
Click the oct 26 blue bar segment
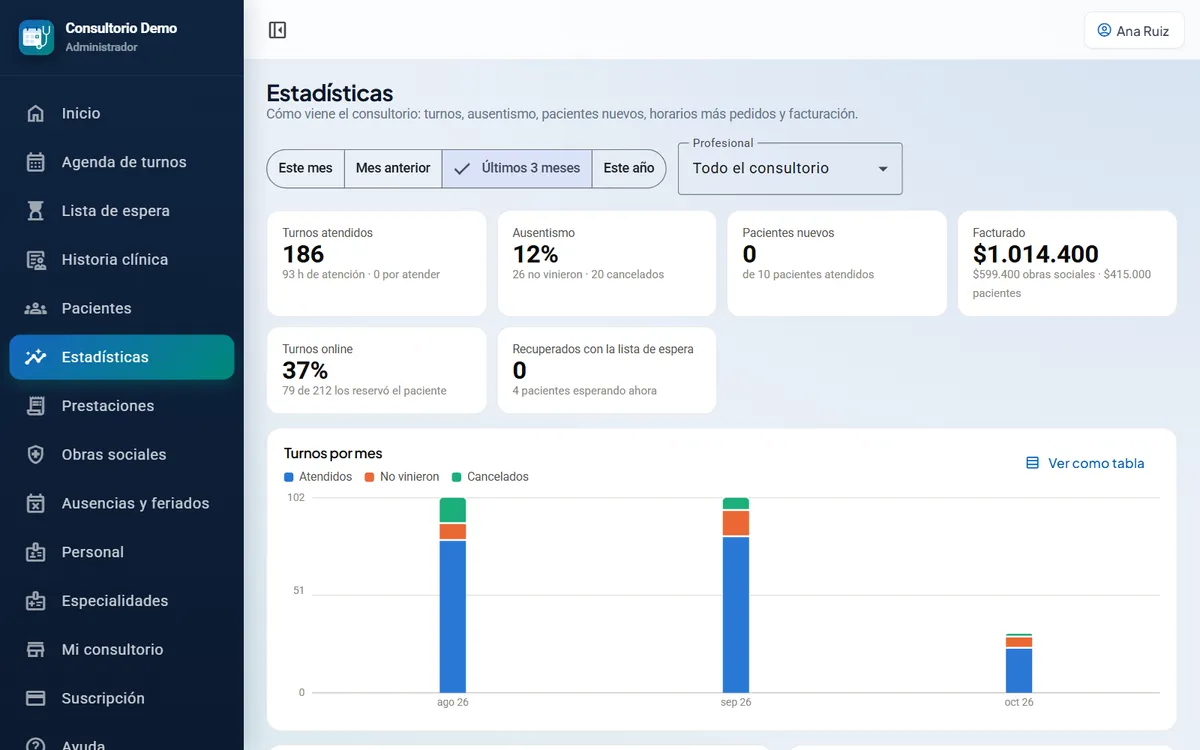[x=1019, y=671]
